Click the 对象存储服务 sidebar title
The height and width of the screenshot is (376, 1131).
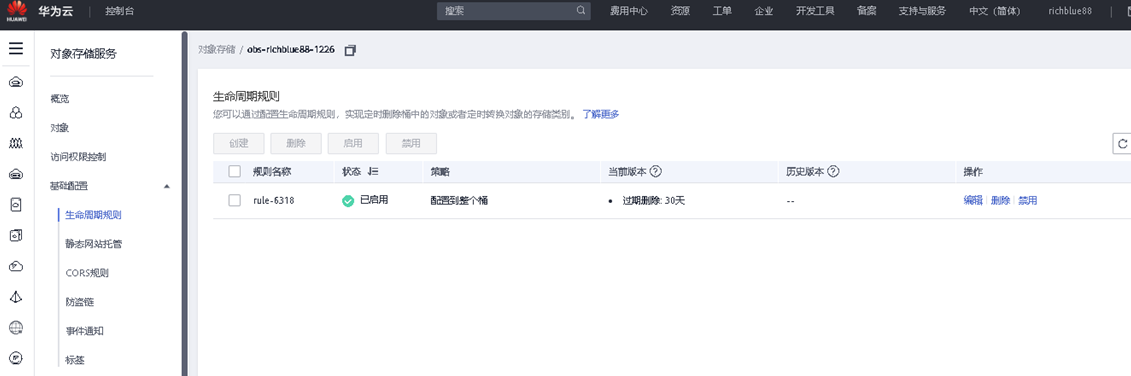83,53
